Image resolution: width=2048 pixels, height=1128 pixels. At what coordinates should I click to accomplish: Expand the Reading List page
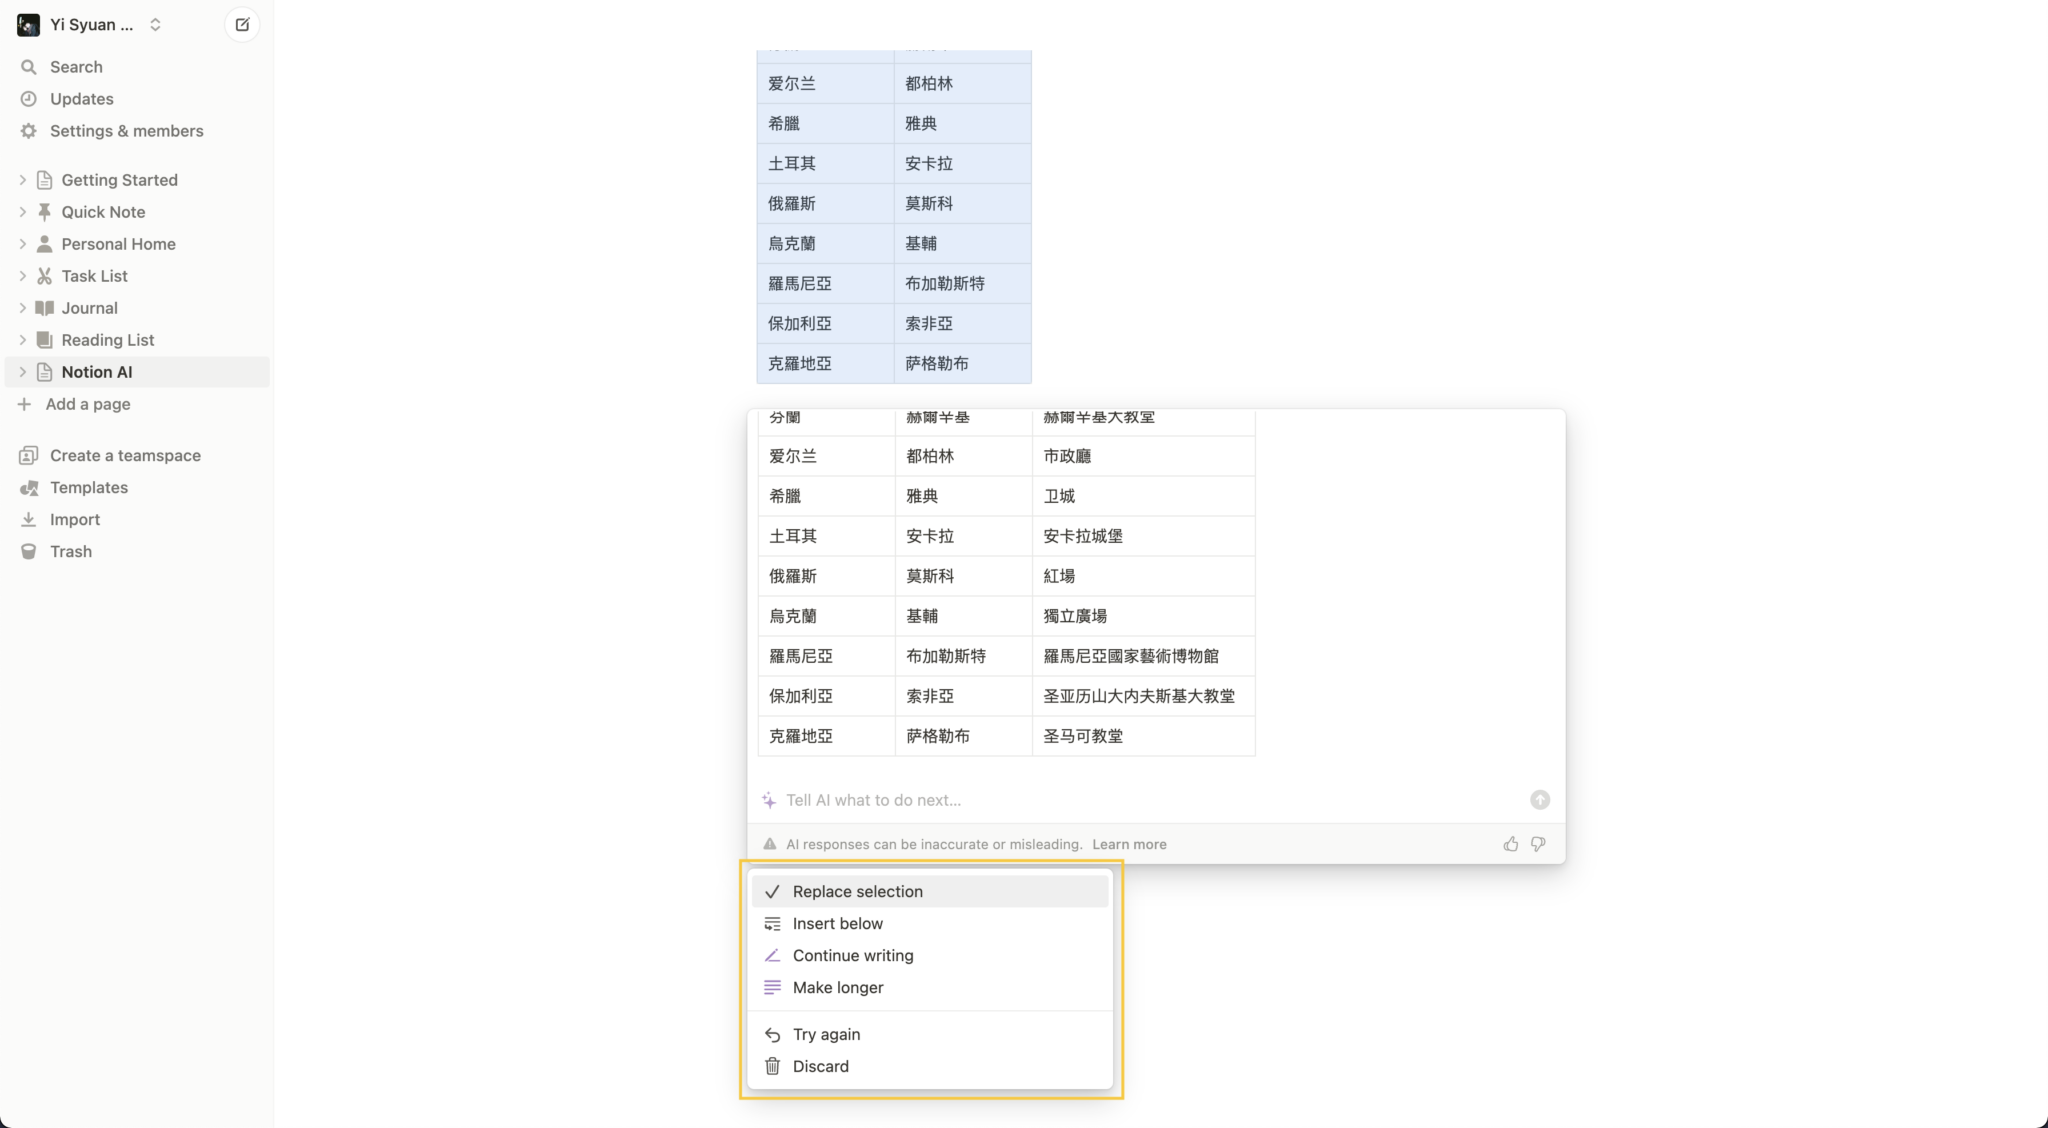22,339
